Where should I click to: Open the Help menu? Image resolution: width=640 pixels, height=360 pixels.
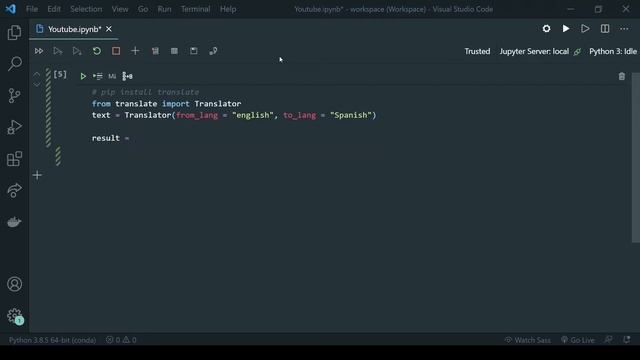(228, 9)
